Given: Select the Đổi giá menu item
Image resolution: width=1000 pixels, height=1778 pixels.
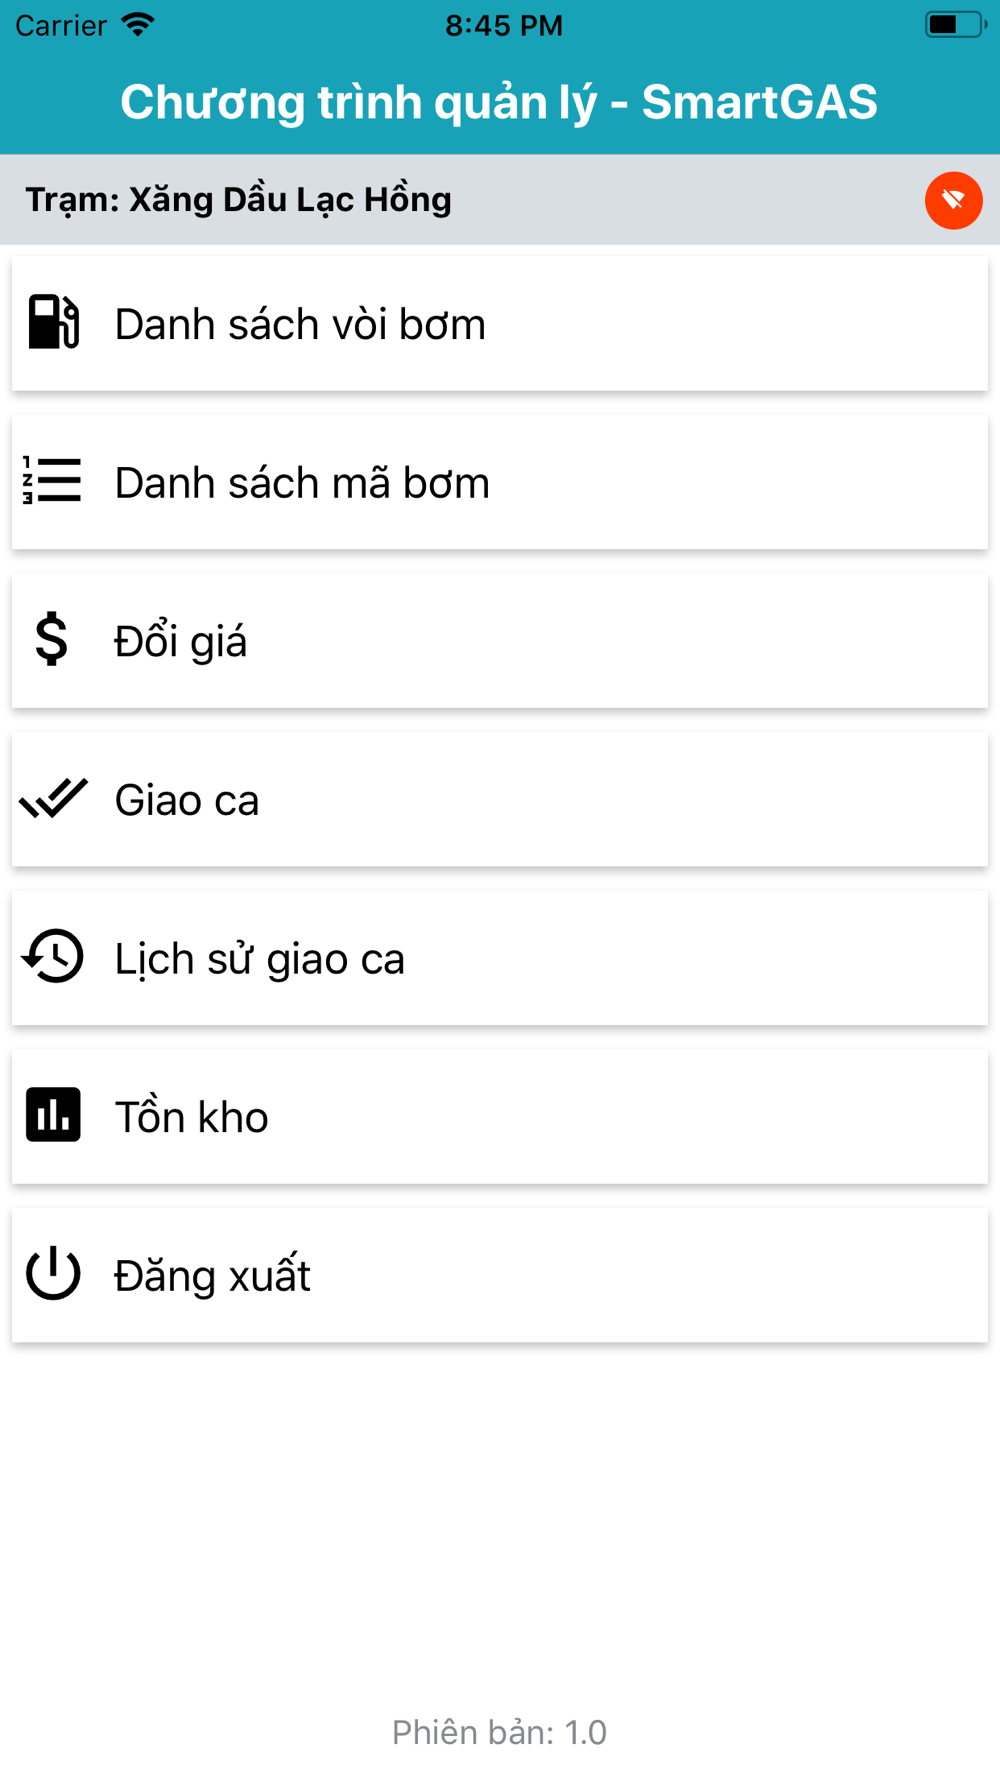Looking at the screenshot, I should 181,641.
